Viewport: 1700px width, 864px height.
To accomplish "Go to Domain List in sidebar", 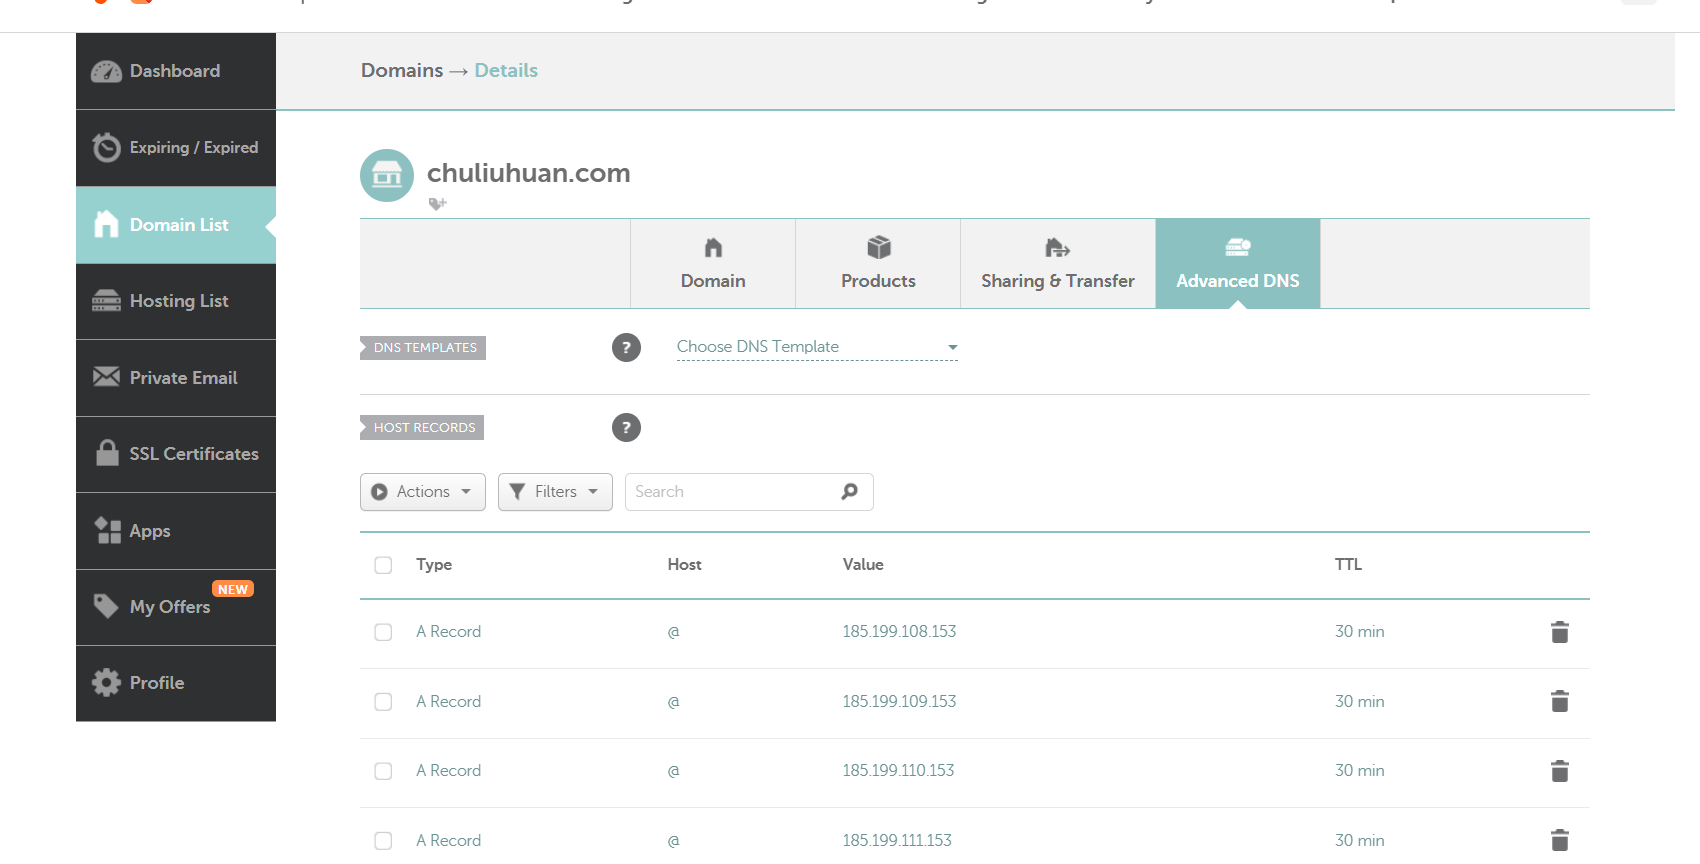I will (x=176, y=225).
